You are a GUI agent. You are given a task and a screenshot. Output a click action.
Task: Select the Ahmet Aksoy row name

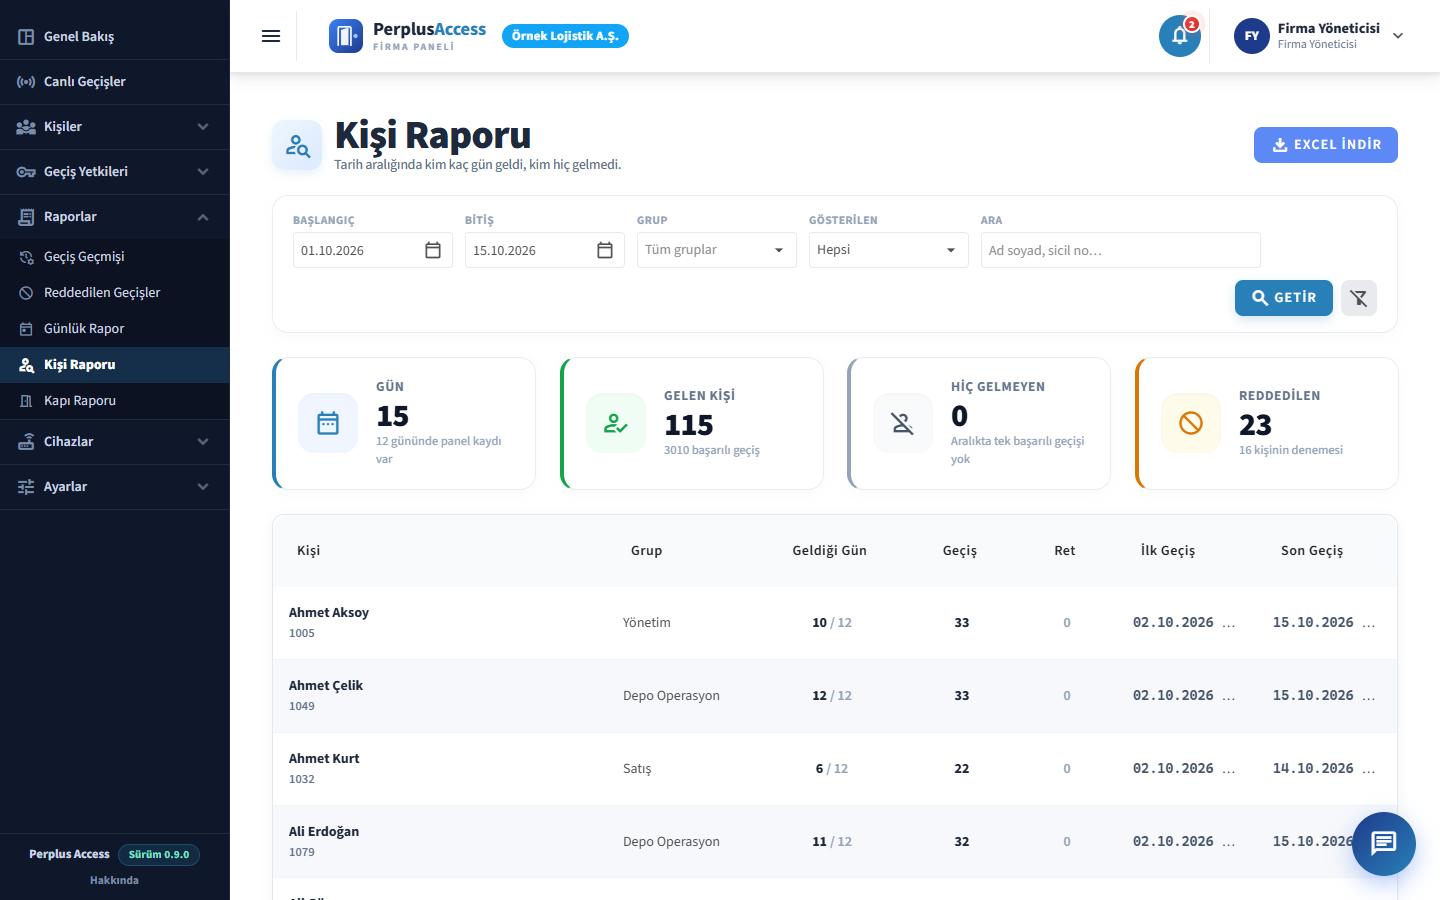(x=329, y=613)
